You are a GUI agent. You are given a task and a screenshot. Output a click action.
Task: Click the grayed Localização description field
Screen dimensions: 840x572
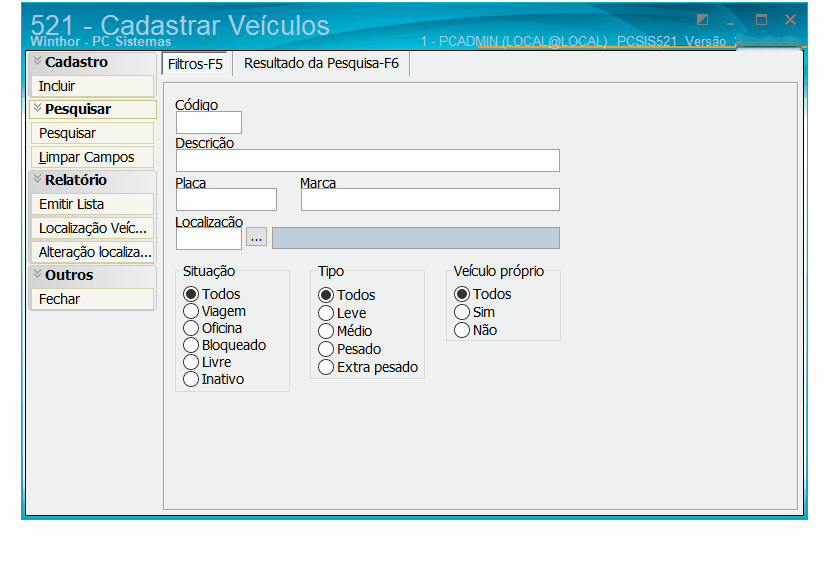pos(416,238)
